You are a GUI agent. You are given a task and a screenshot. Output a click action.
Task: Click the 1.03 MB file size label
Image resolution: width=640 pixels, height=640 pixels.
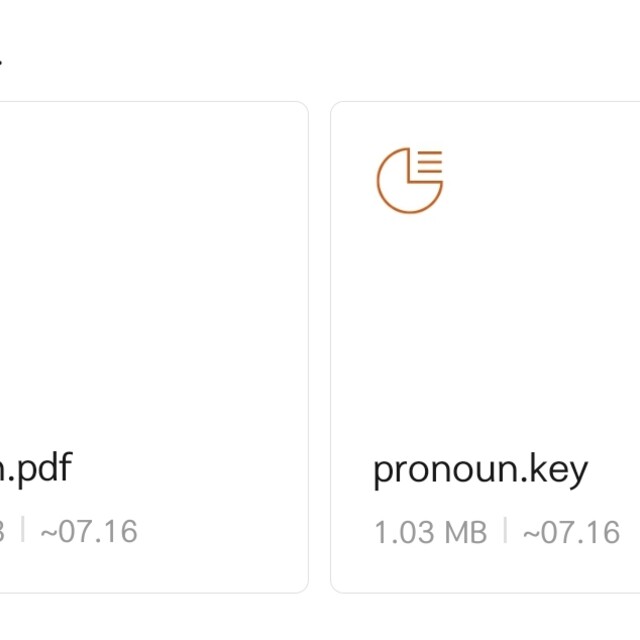[x=430, y=532]
